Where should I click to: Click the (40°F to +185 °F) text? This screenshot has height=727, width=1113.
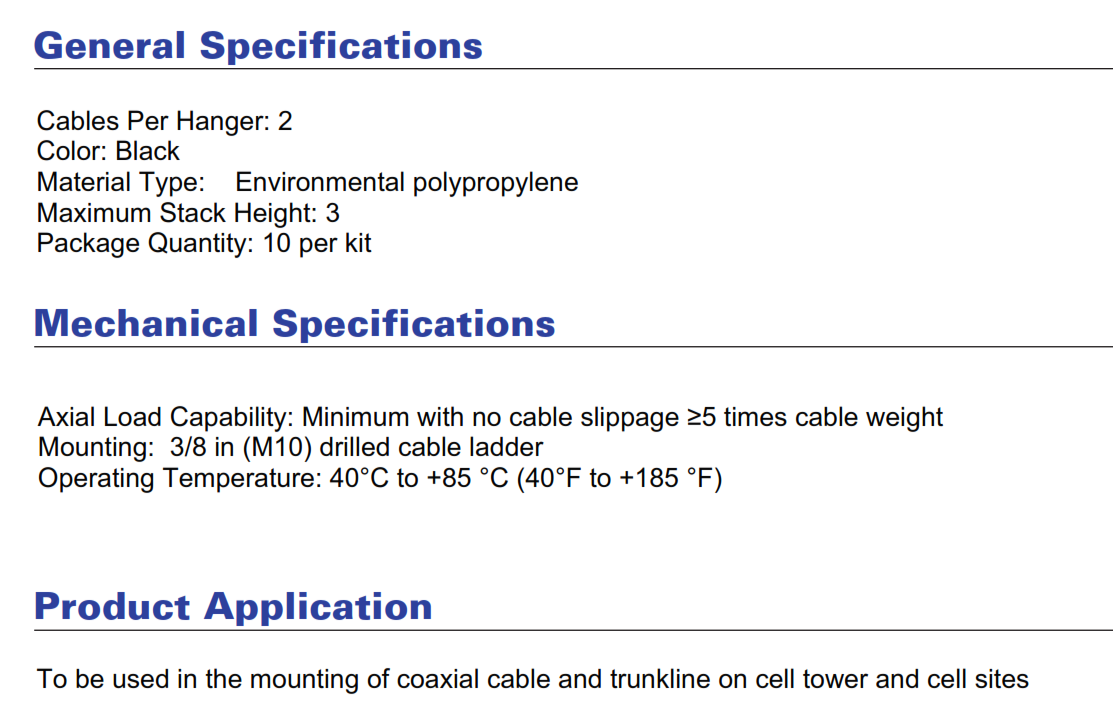(x=620, y=479)
